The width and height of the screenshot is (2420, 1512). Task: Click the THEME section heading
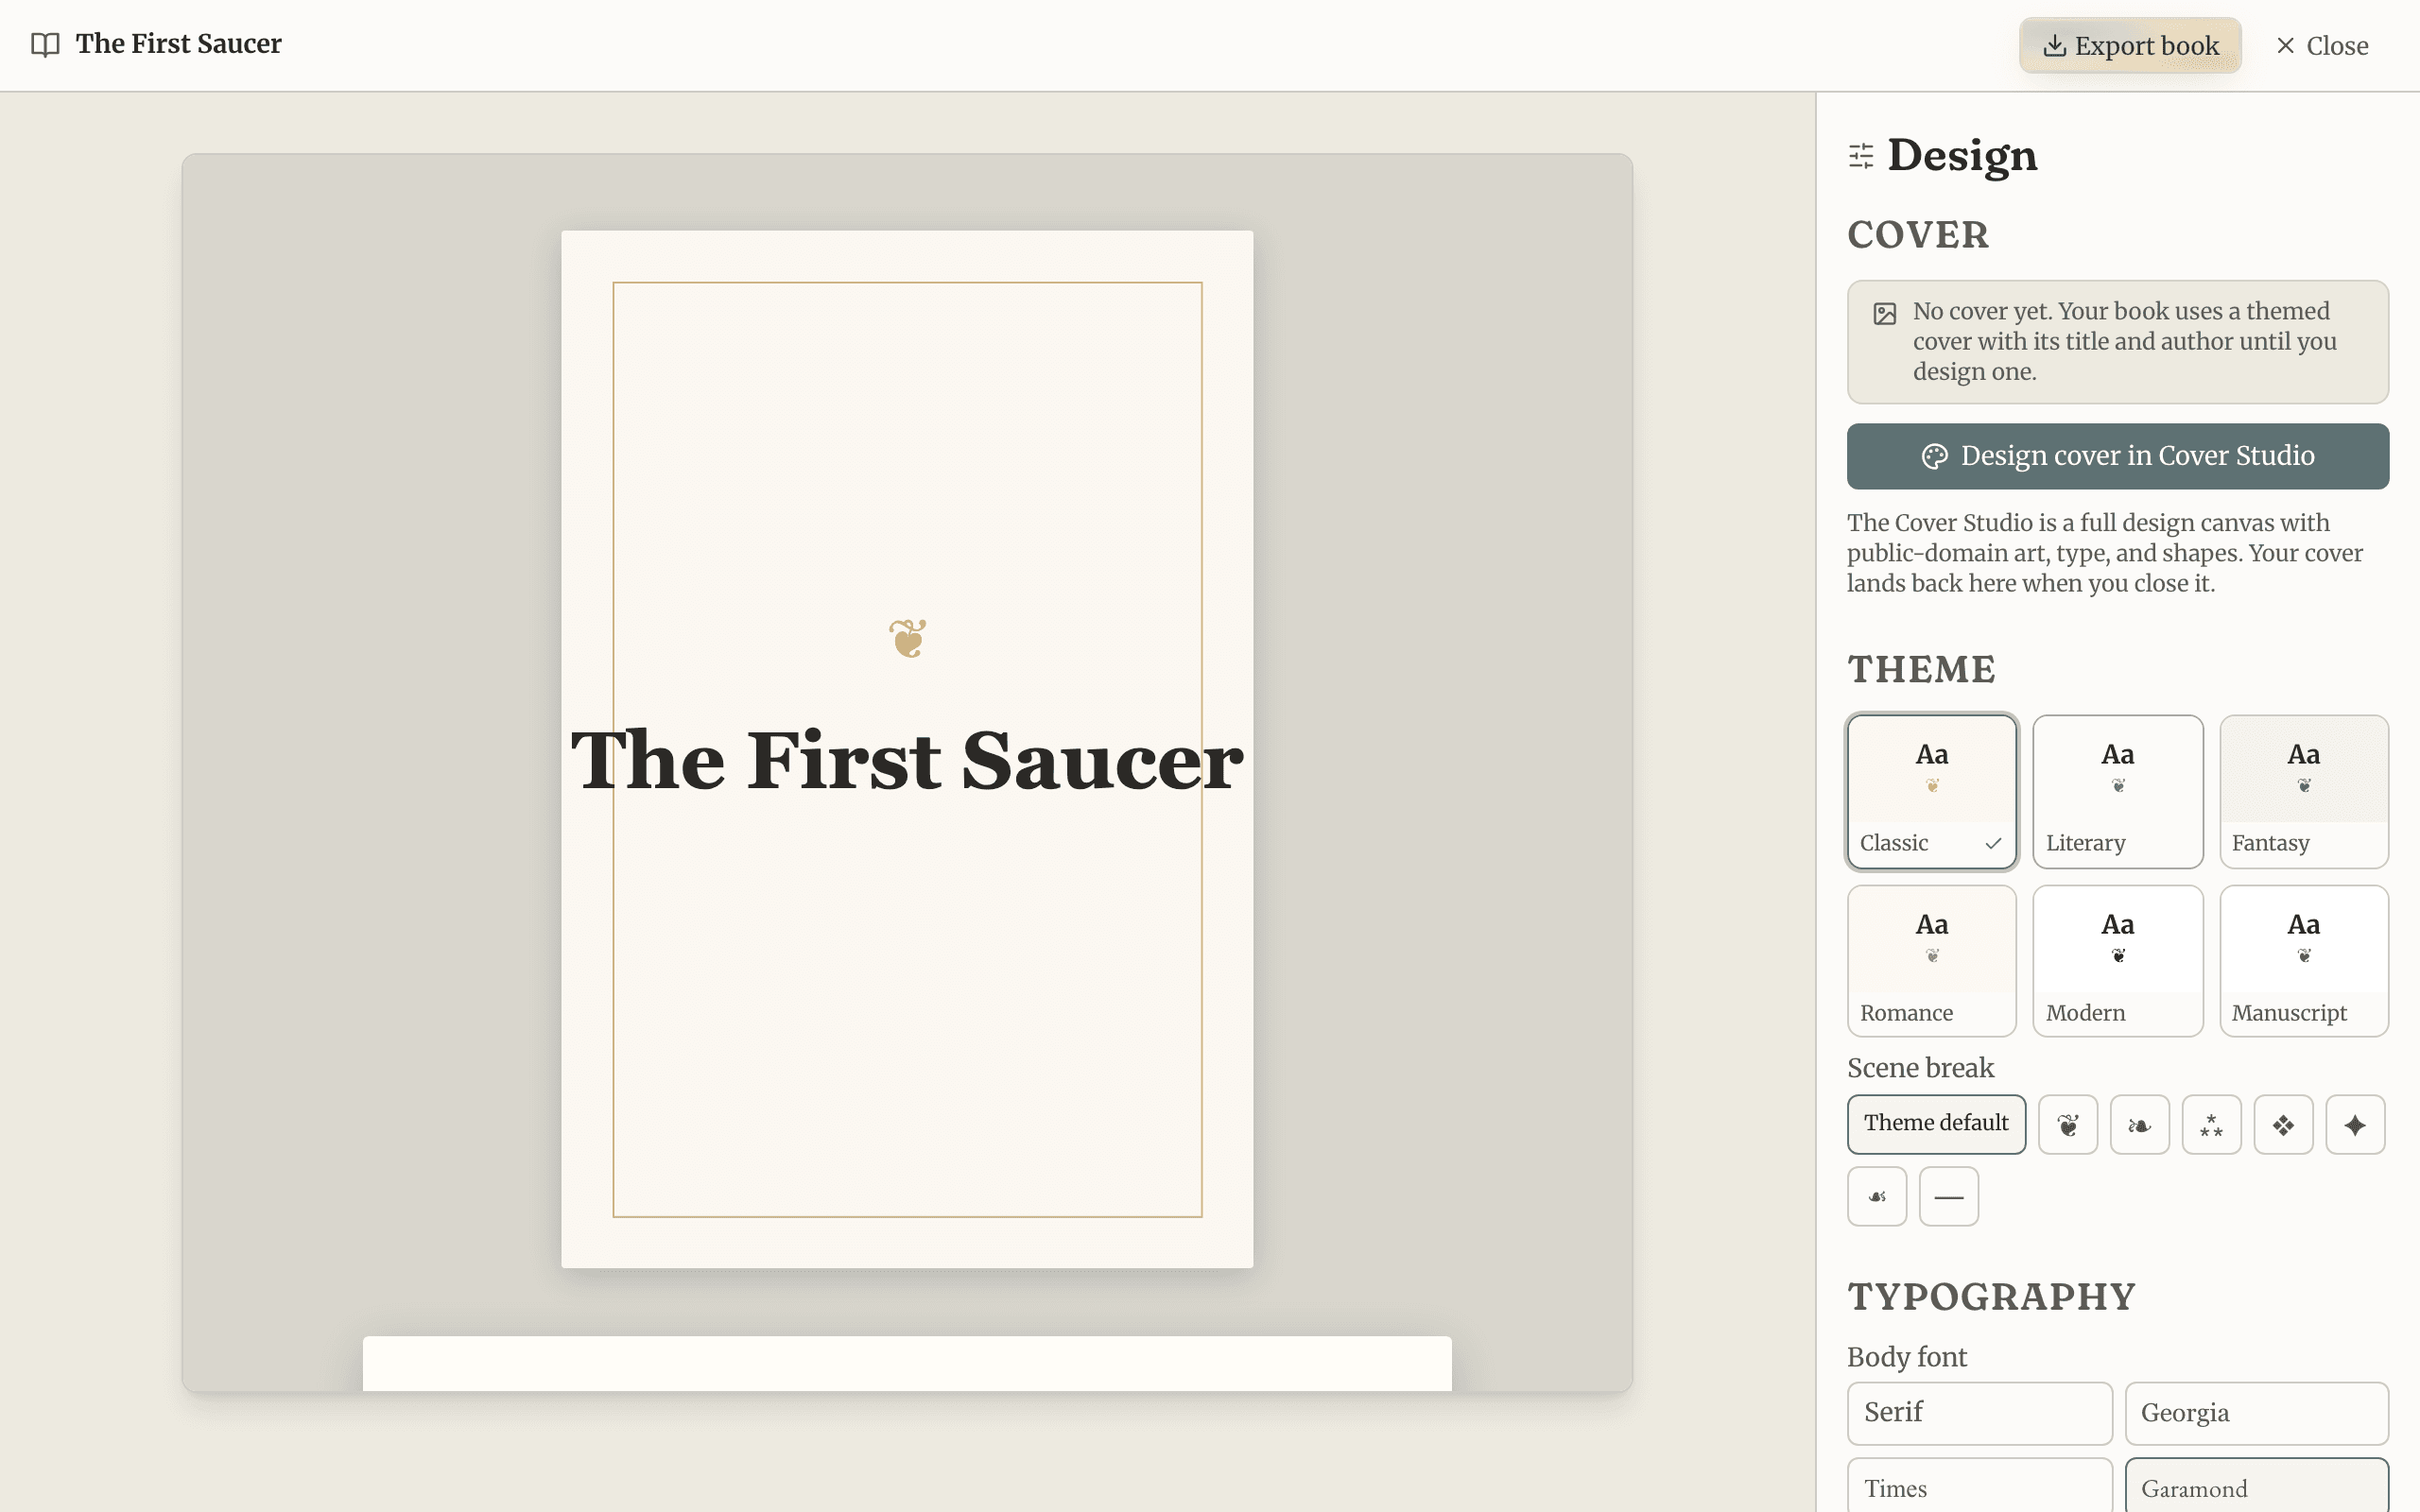click(x=1921, y=669)
